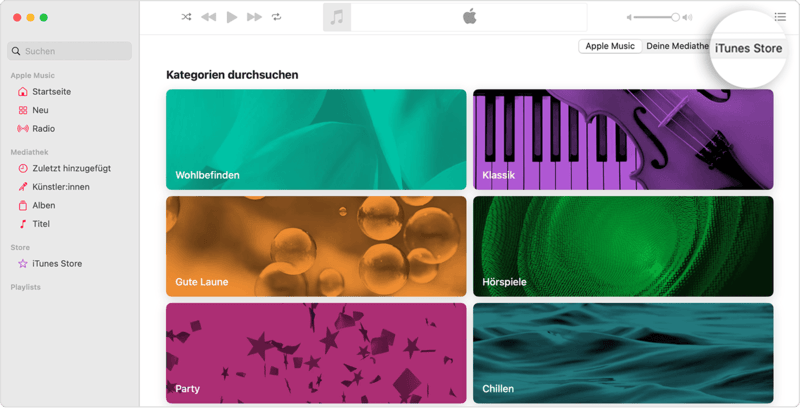Screen dimensions: 800x408
Task: Click the Suchen search field
Action: click(x=70, y=51)
